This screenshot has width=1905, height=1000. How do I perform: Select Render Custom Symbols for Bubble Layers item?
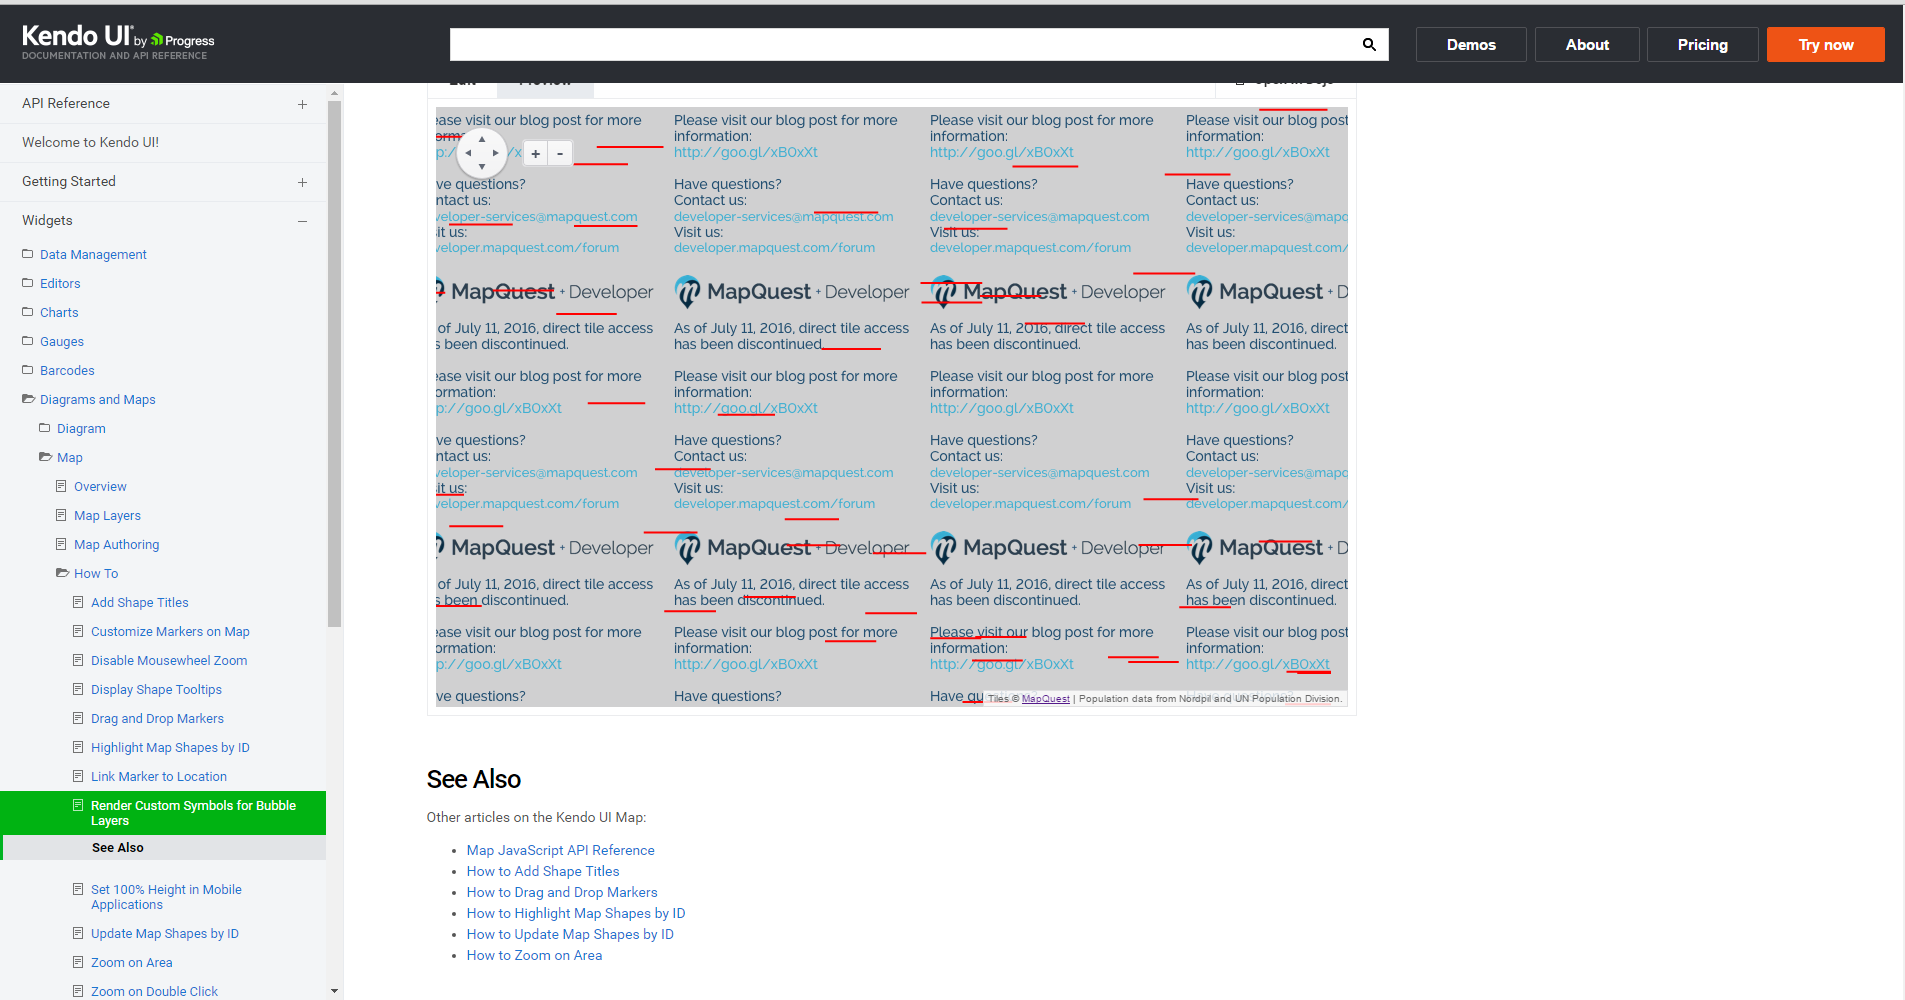pyautogui.click(x=163, y=813)
